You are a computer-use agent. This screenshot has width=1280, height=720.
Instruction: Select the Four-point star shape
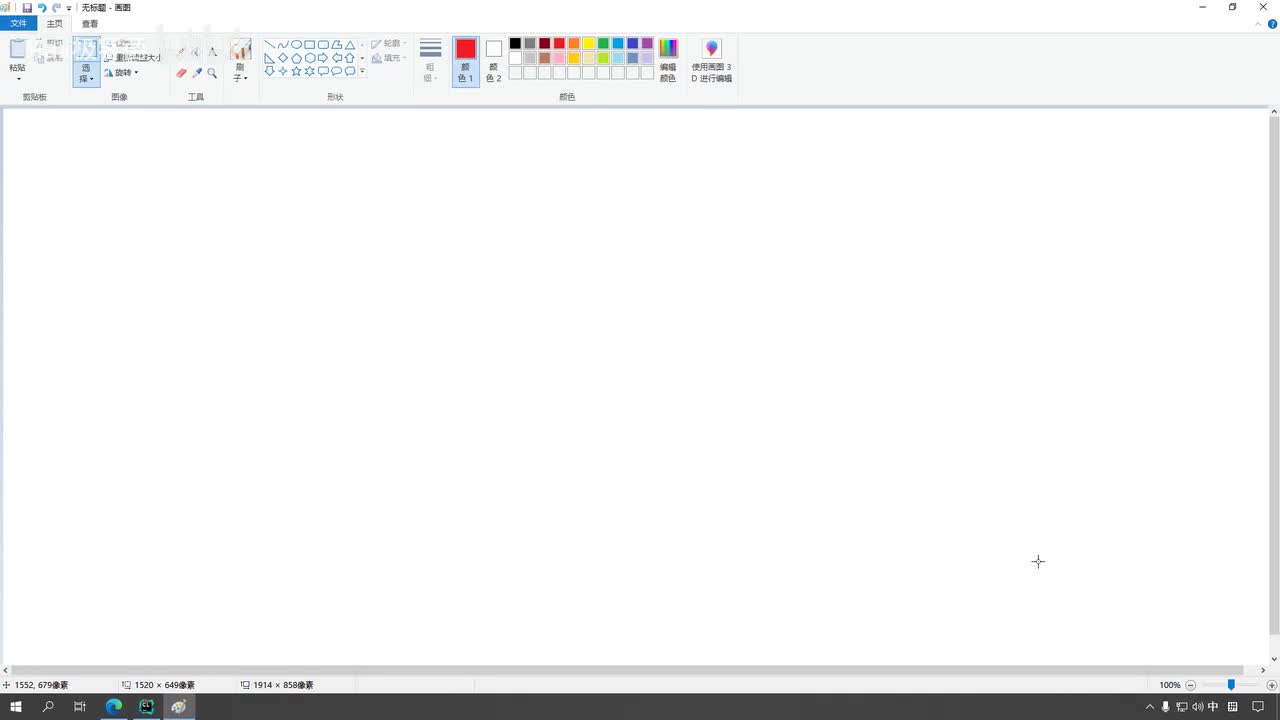[x=283, y=71]
